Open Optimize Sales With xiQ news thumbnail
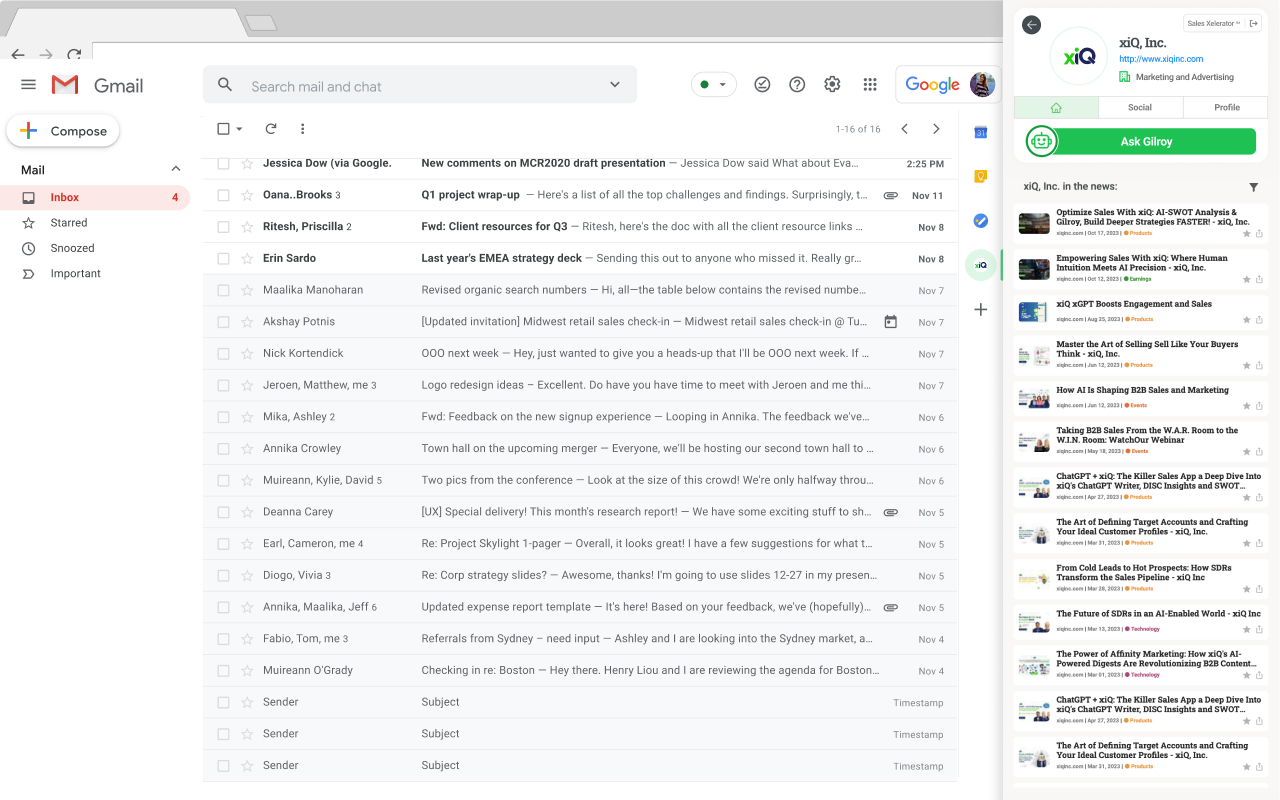This screenshot has height=800, width=1280. [x=1034, y=223]
